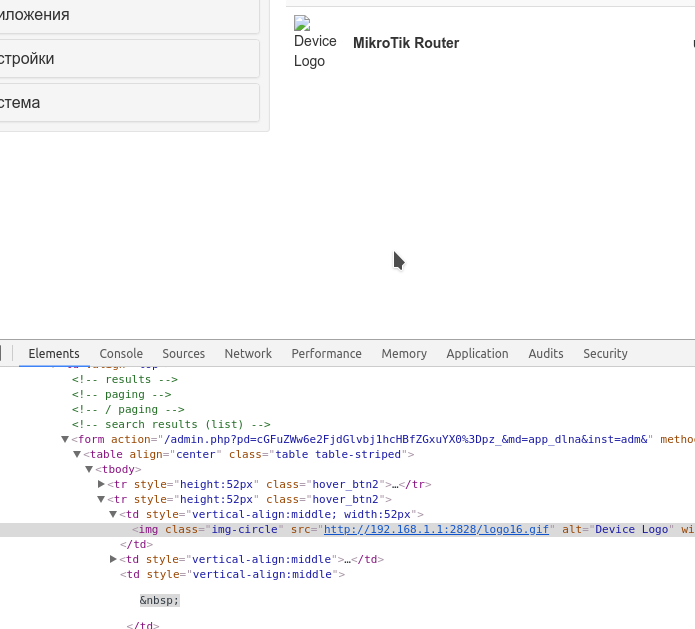695x629 pixels.
Task: Collapse the table-striped table node
Action: tap(77, 454)
